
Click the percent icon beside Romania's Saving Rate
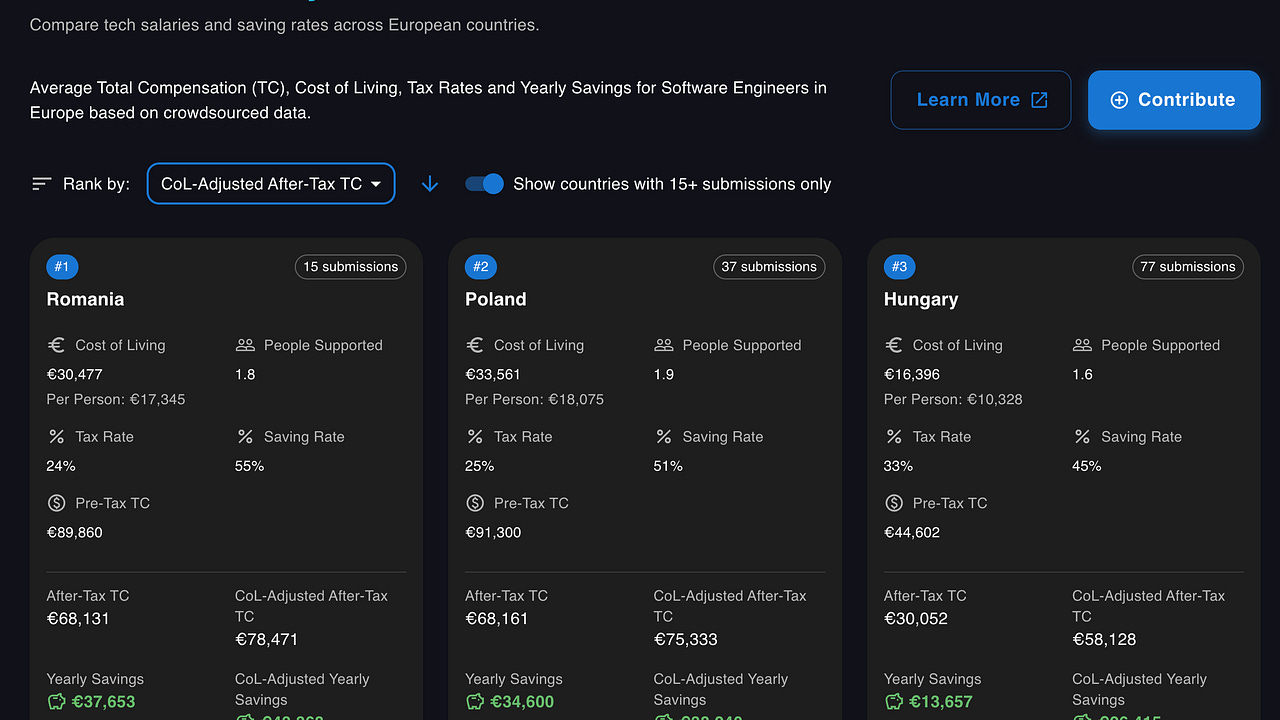click(245, 437)
